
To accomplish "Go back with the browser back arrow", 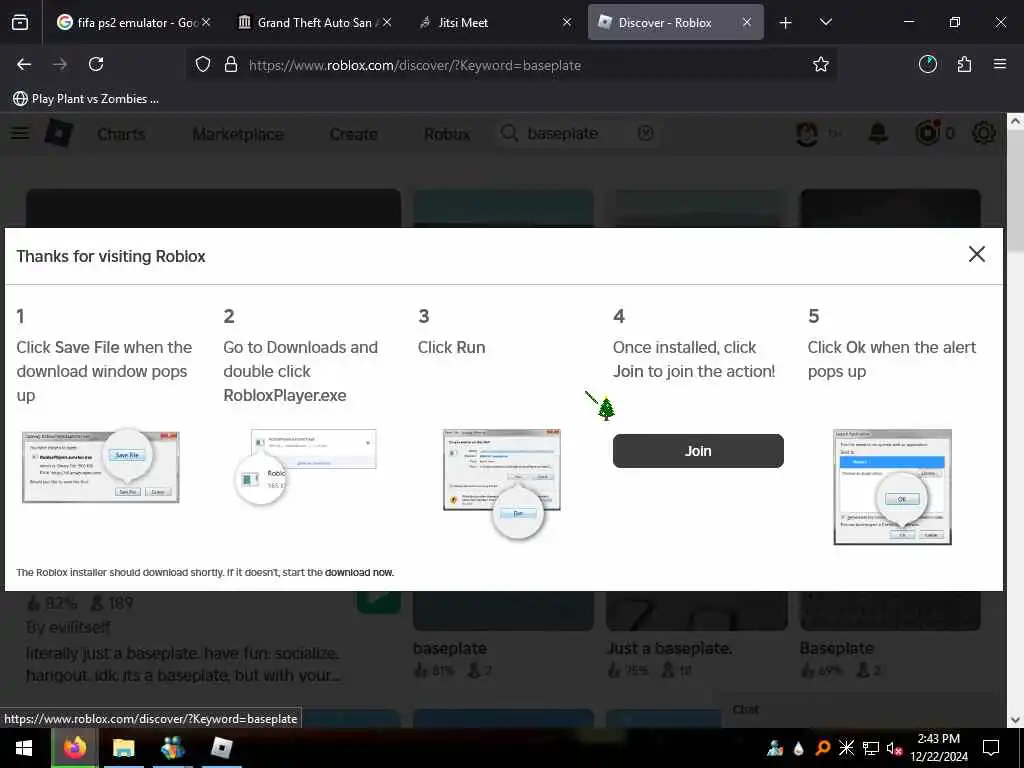I will tap(24, 64).
